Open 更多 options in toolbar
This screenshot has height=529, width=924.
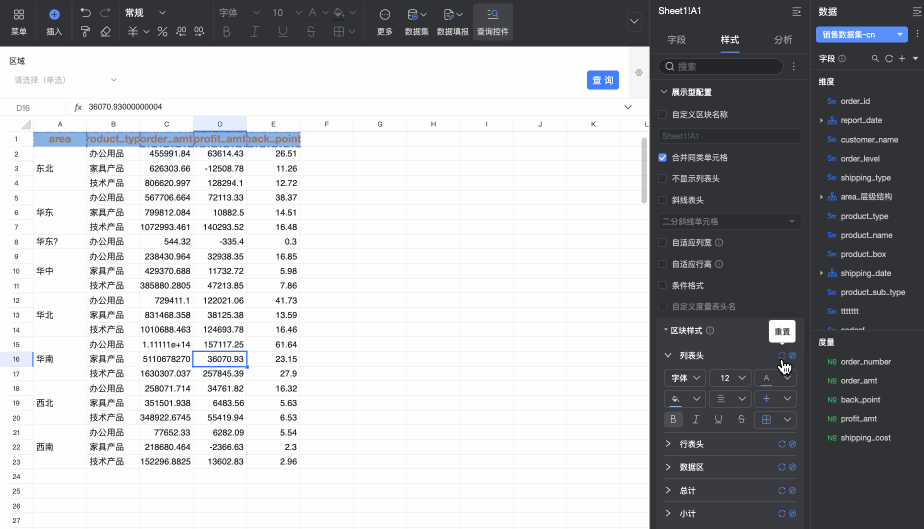coord(385,22)
